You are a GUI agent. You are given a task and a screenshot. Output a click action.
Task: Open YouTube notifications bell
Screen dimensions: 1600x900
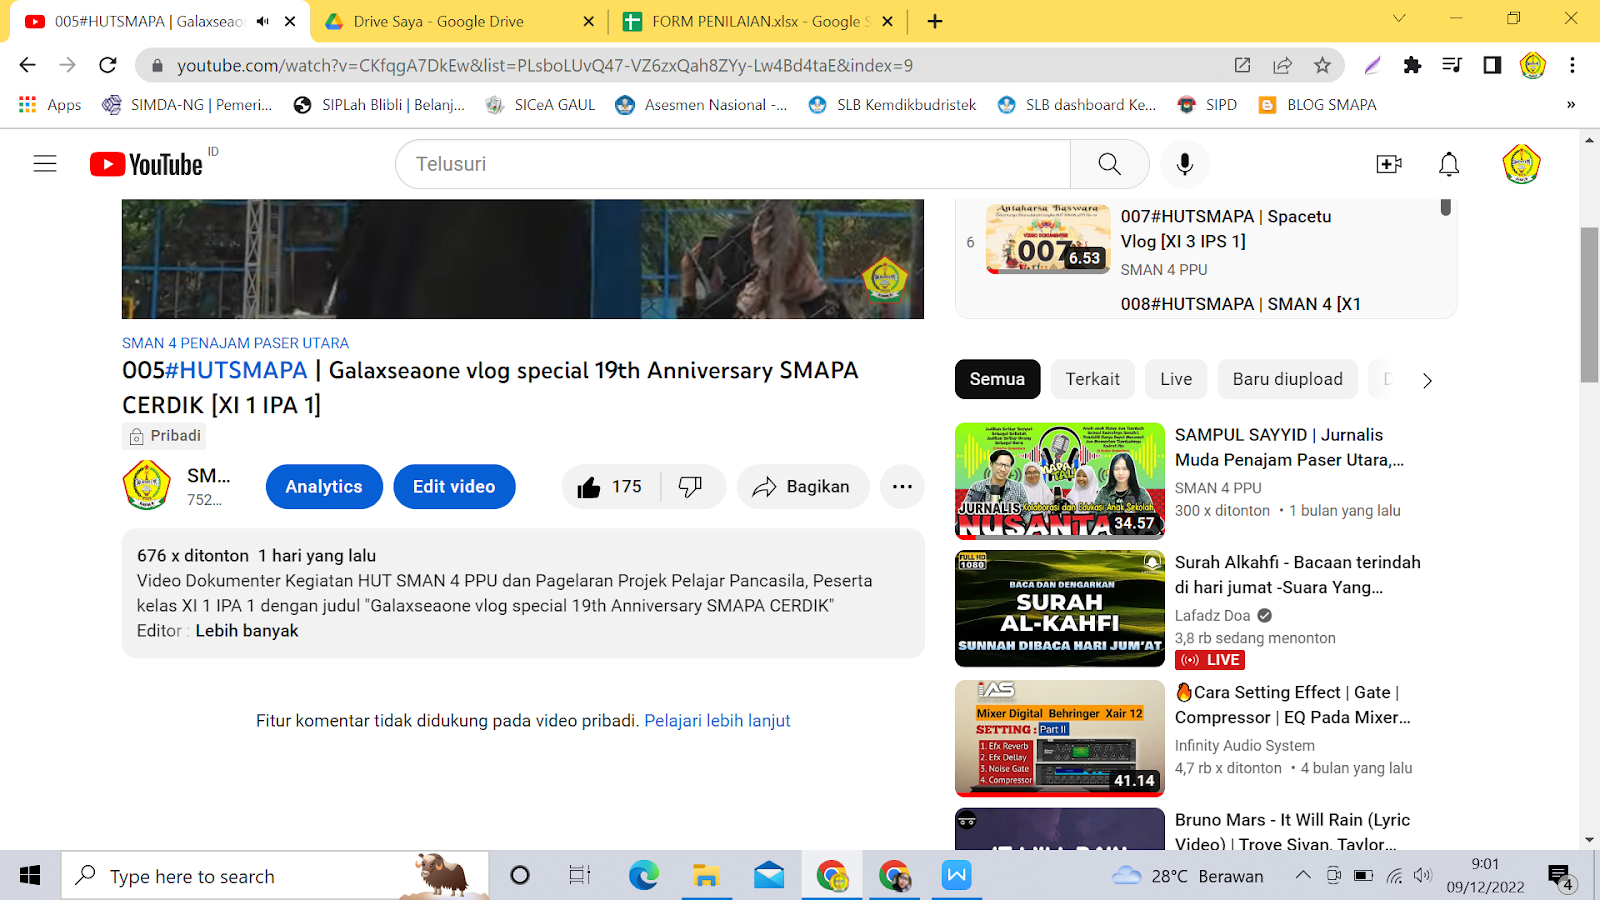click(x=1449, y=164)
